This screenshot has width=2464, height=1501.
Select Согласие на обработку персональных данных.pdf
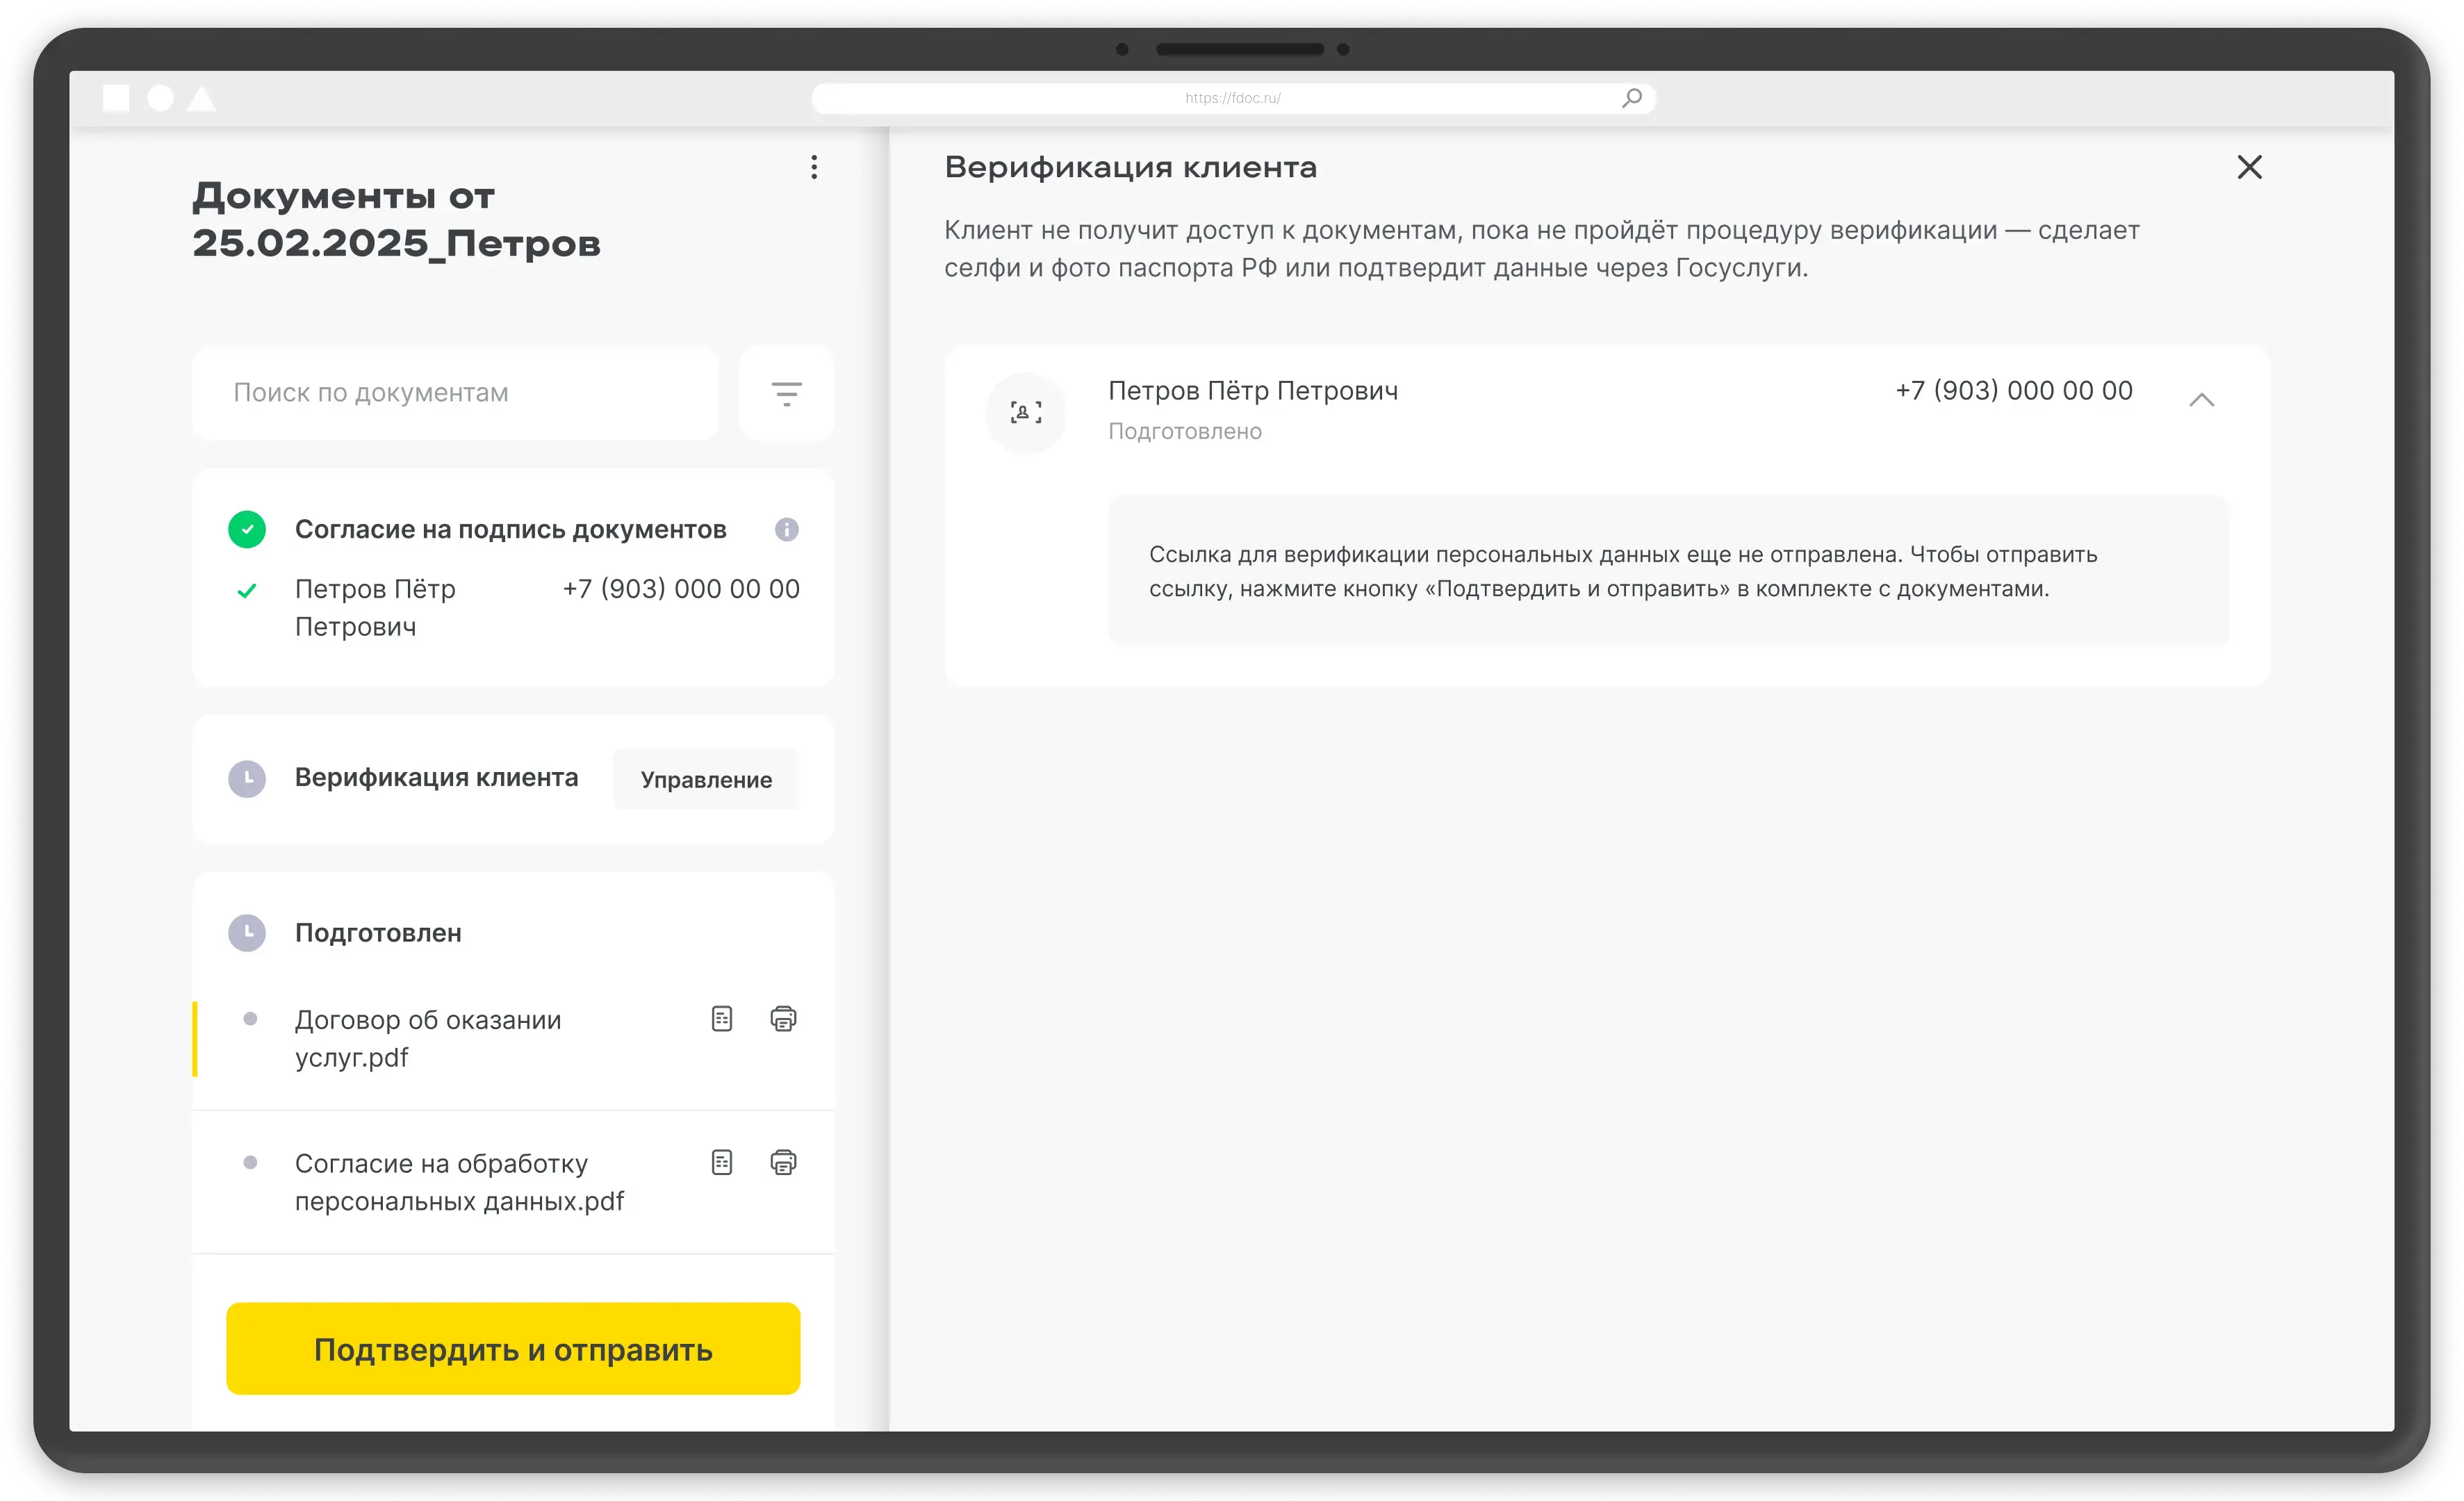[458, 1182]
